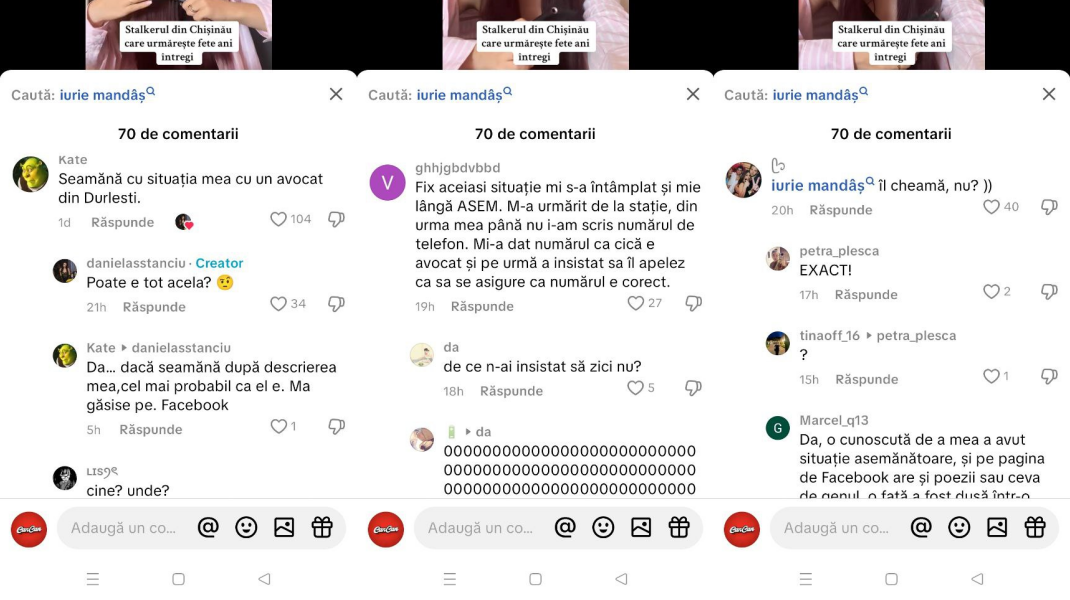Reply to ghhjgbdvbbd's comment via Răspunde
Viewport: 1070px width, 600px height.
(482, 306)
